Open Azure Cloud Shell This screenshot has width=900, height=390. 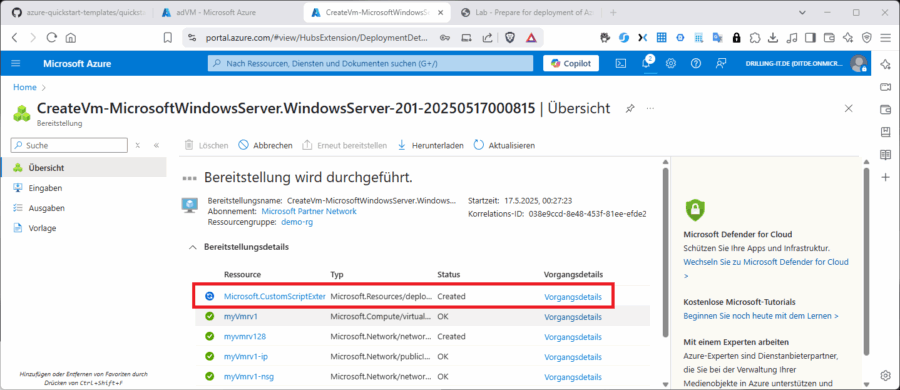[620, 64]
